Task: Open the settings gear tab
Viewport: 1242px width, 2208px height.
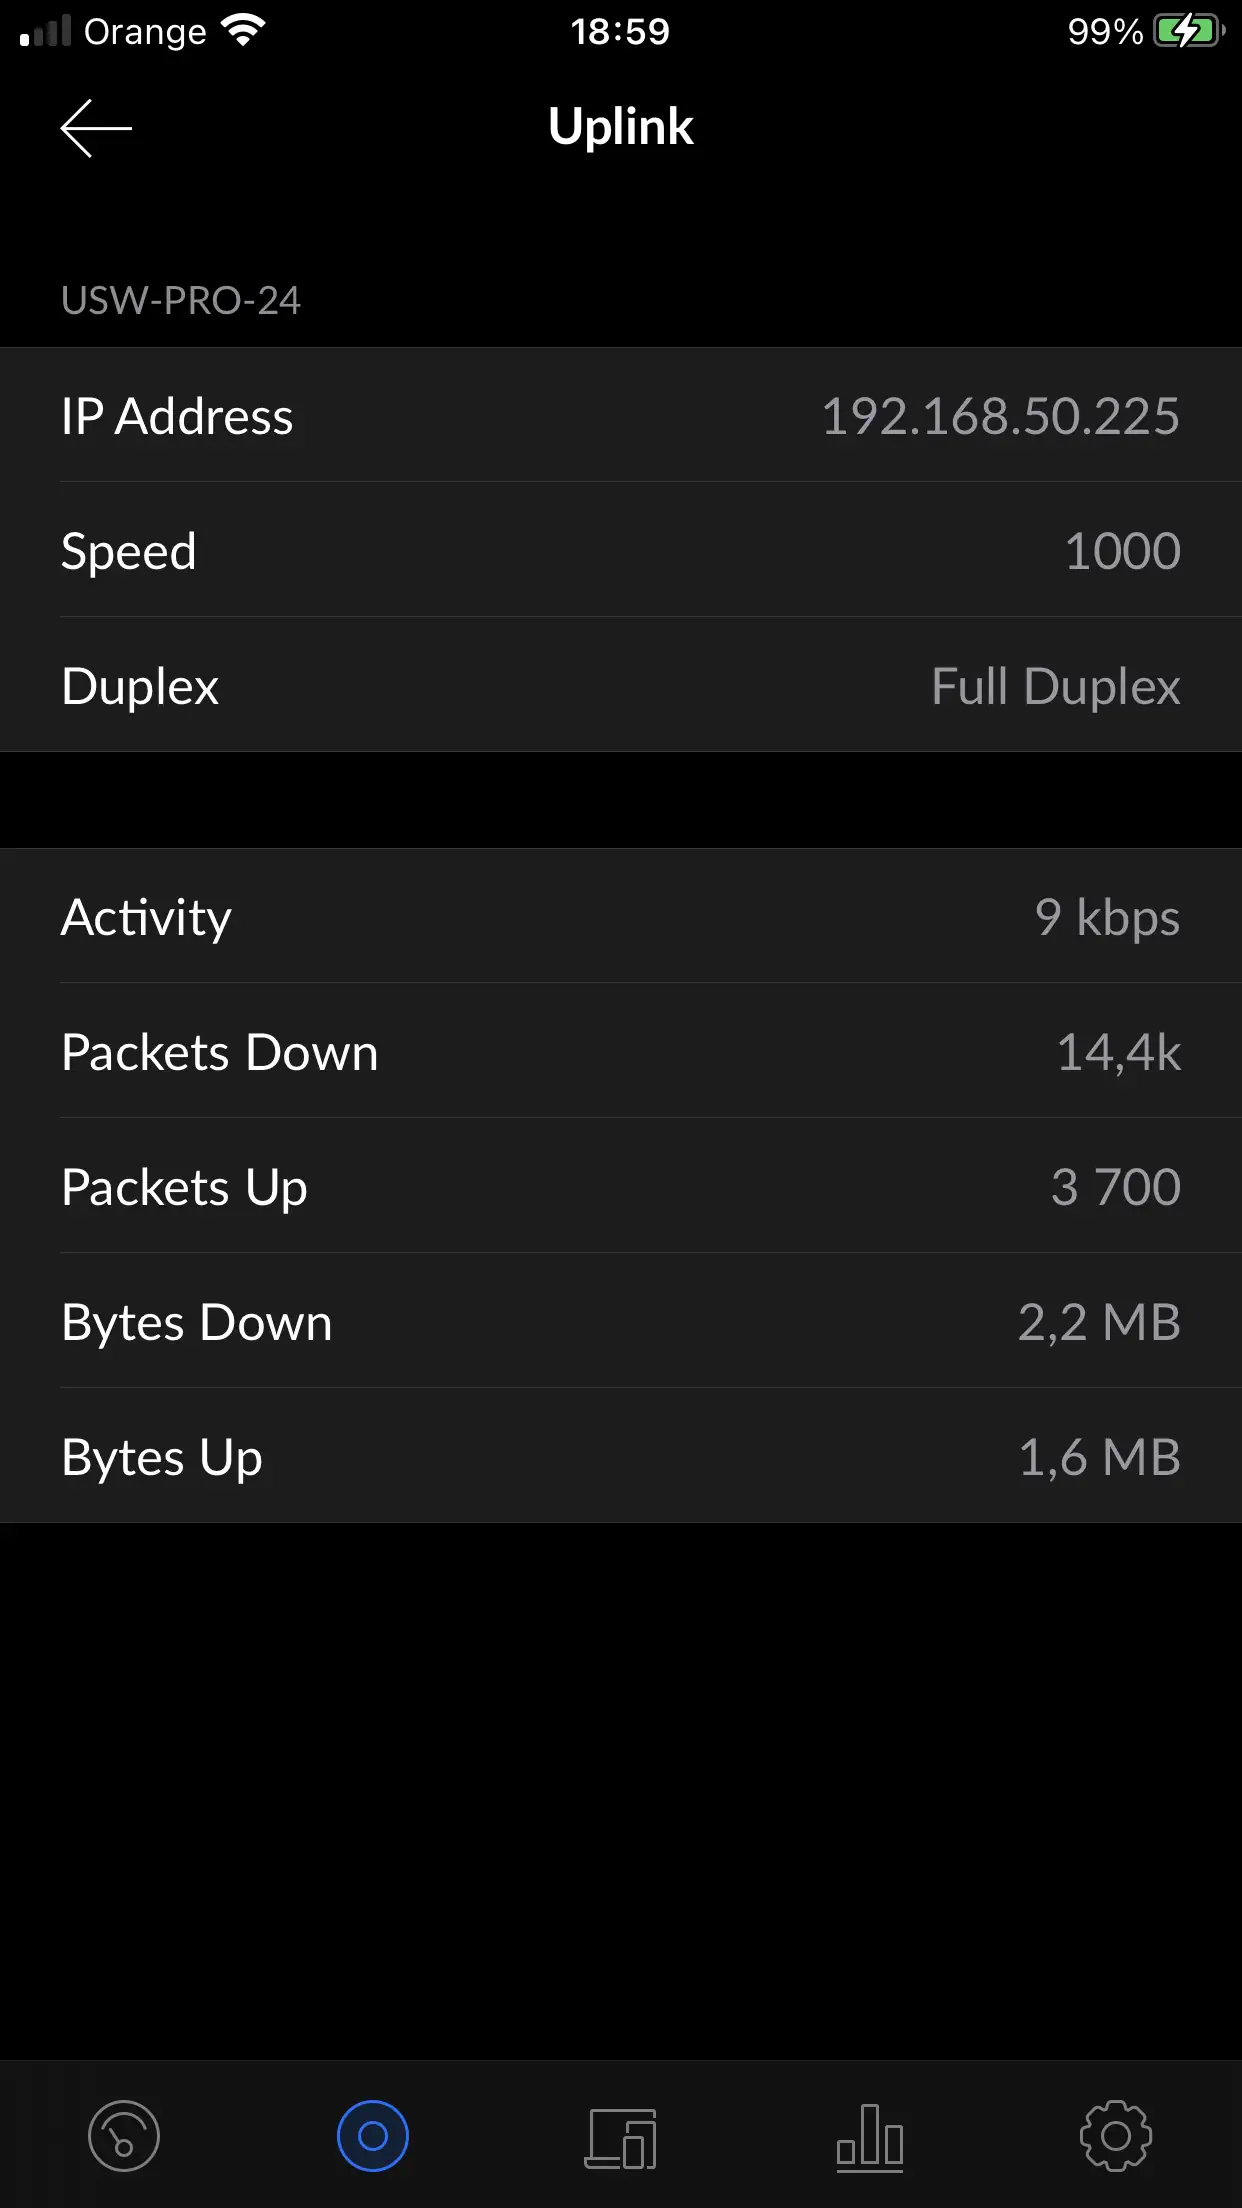Action: 1116,2137
